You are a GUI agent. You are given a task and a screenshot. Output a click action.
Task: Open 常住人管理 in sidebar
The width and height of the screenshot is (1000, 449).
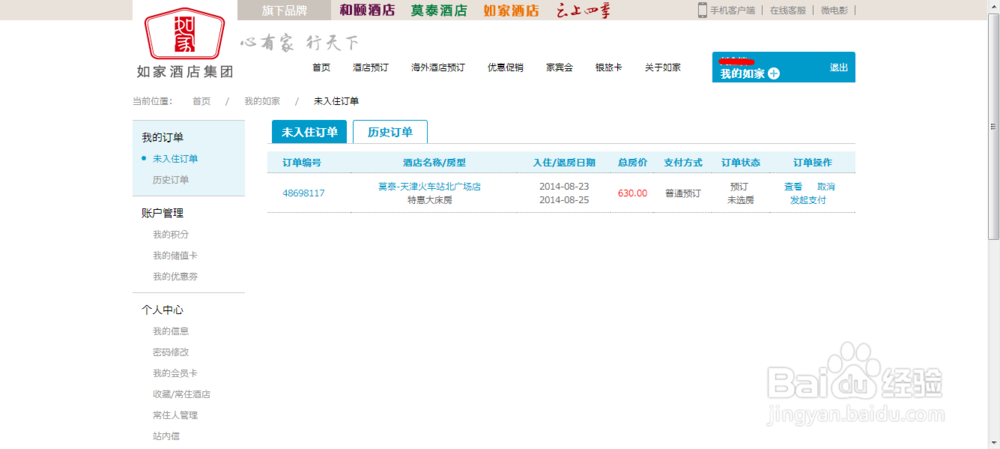tap(175, 415)
